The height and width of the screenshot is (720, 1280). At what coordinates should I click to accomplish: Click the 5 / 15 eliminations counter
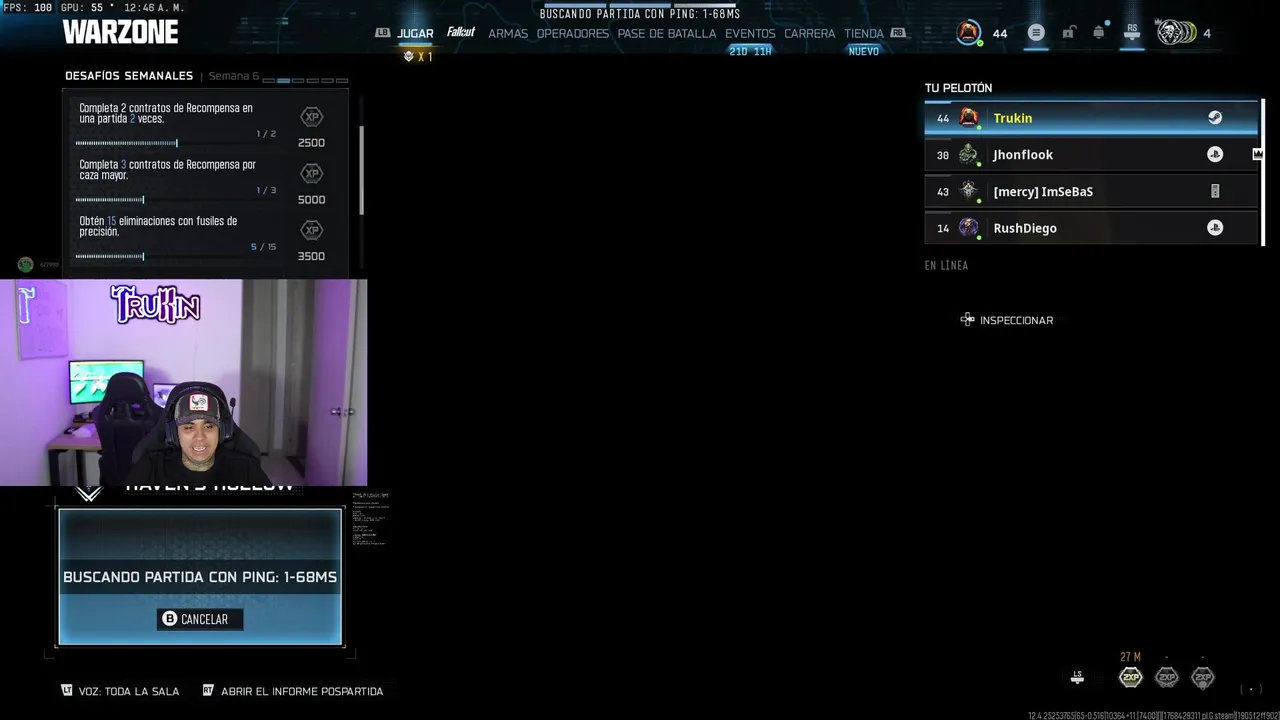[264, 247]
